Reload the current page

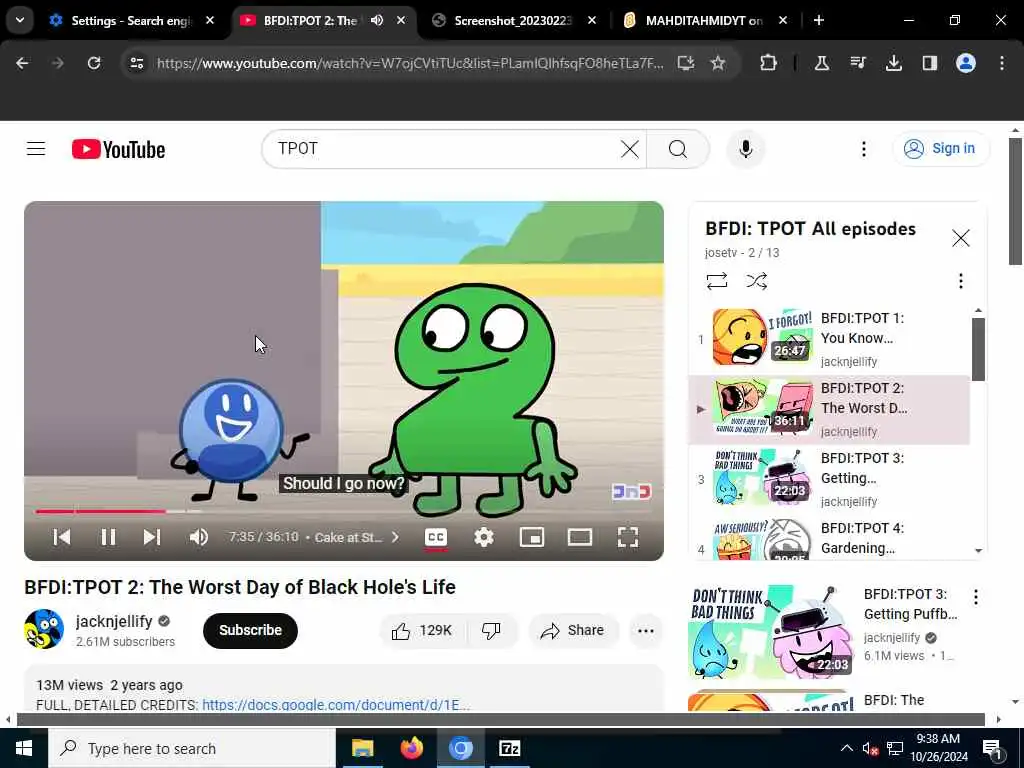[94, 63]
